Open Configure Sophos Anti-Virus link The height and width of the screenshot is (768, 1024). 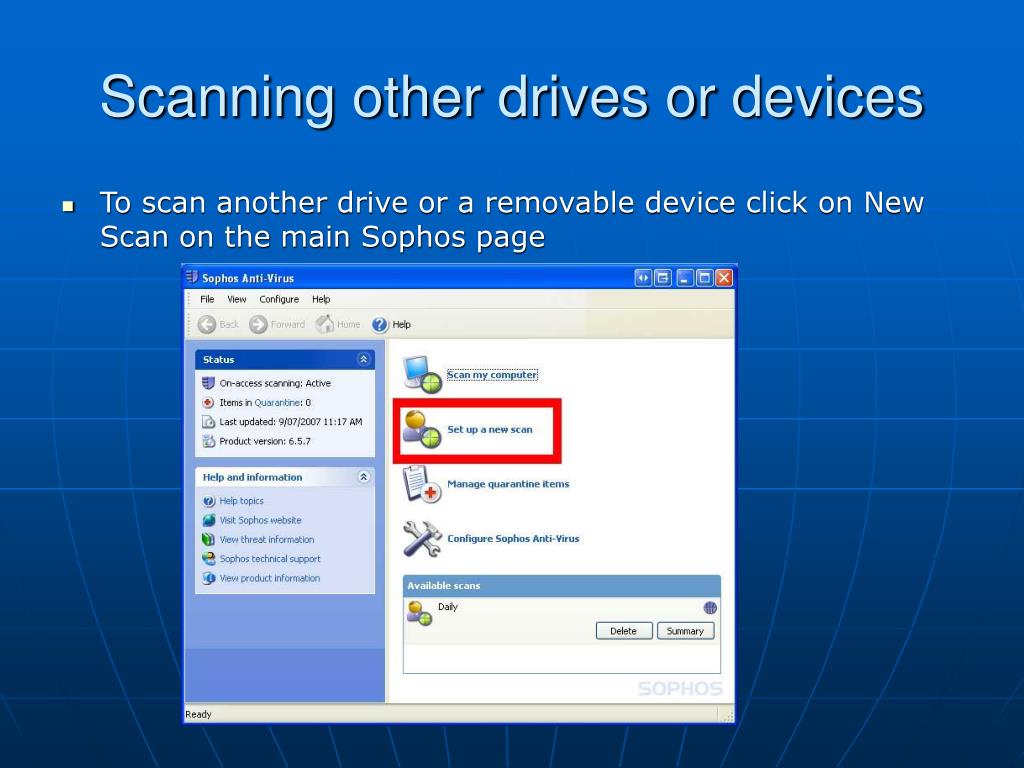click(x=513, y=539)
